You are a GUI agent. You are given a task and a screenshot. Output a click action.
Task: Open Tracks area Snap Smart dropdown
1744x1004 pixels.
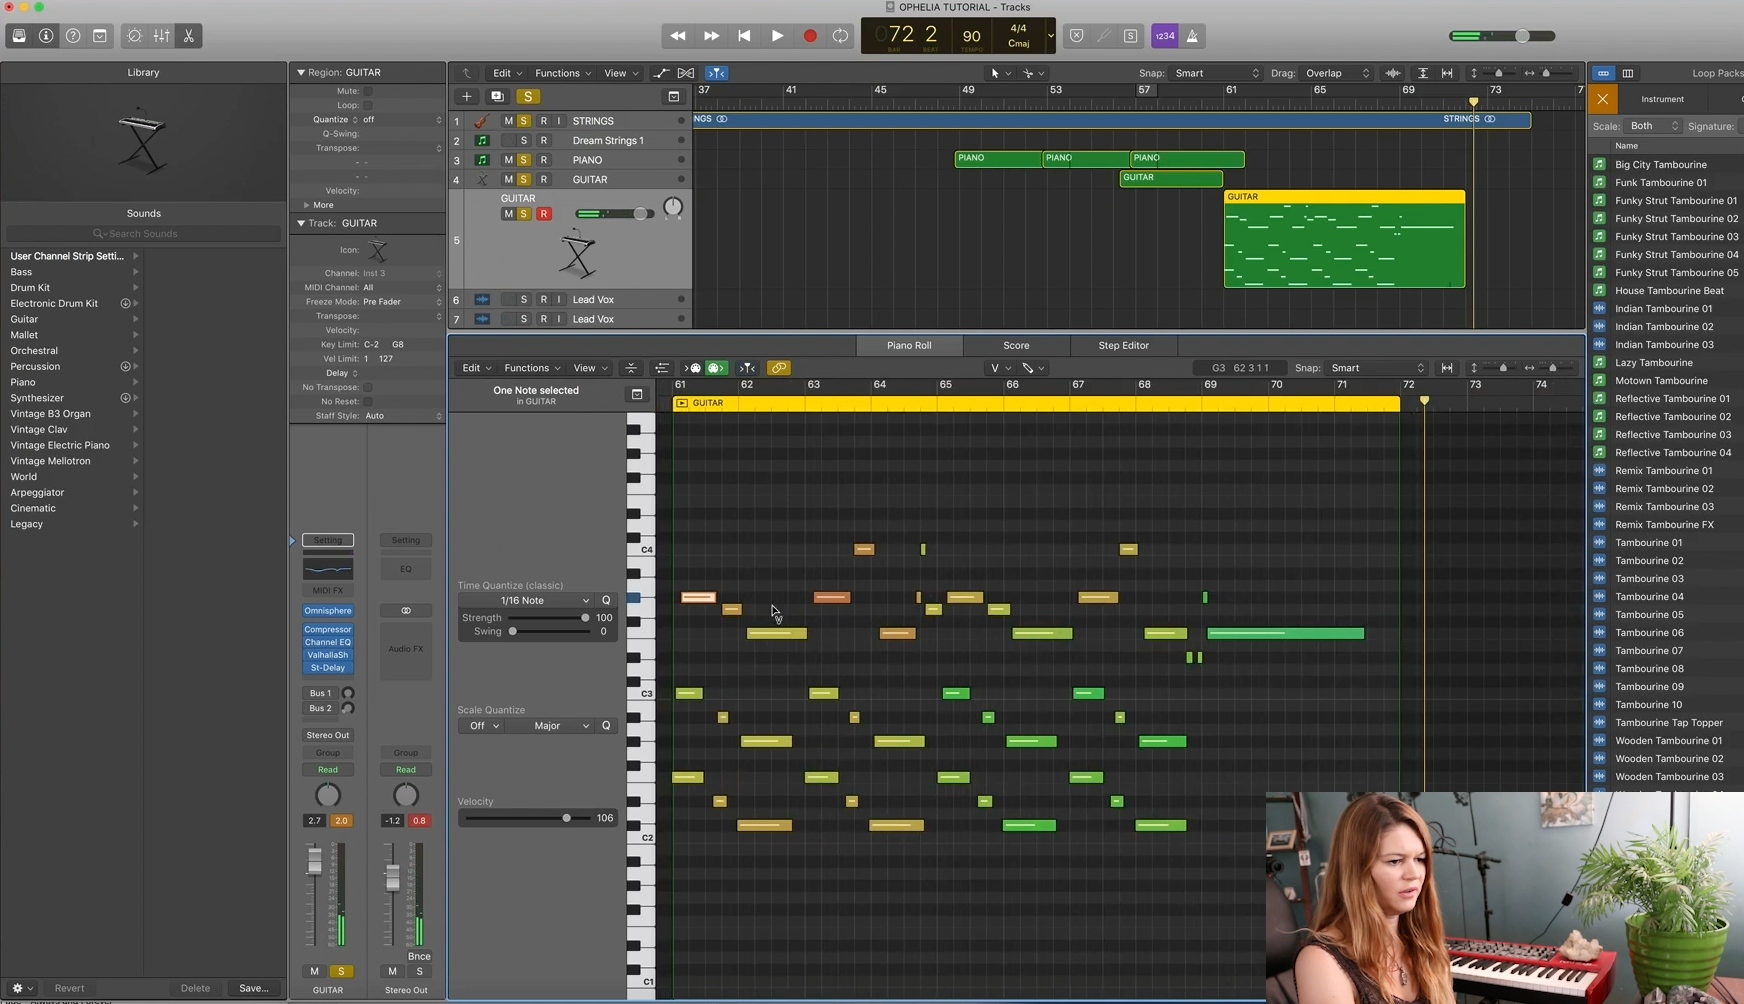pos(1216,73)
